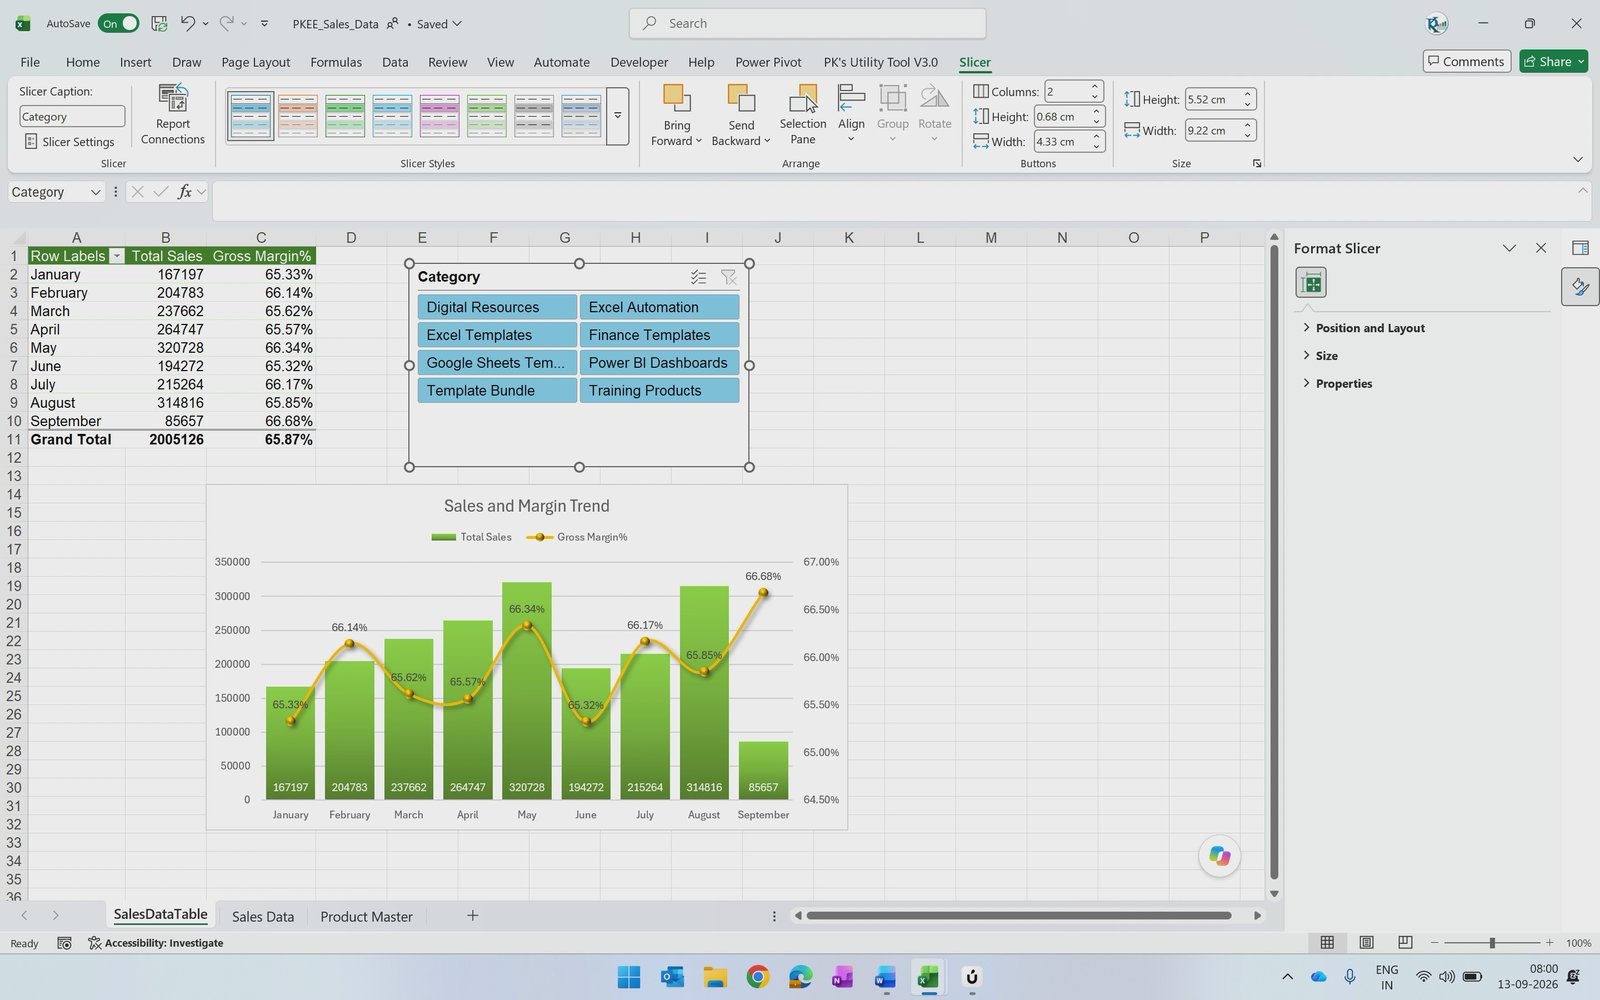Switch to the Product Master sheet

[366, 916]
